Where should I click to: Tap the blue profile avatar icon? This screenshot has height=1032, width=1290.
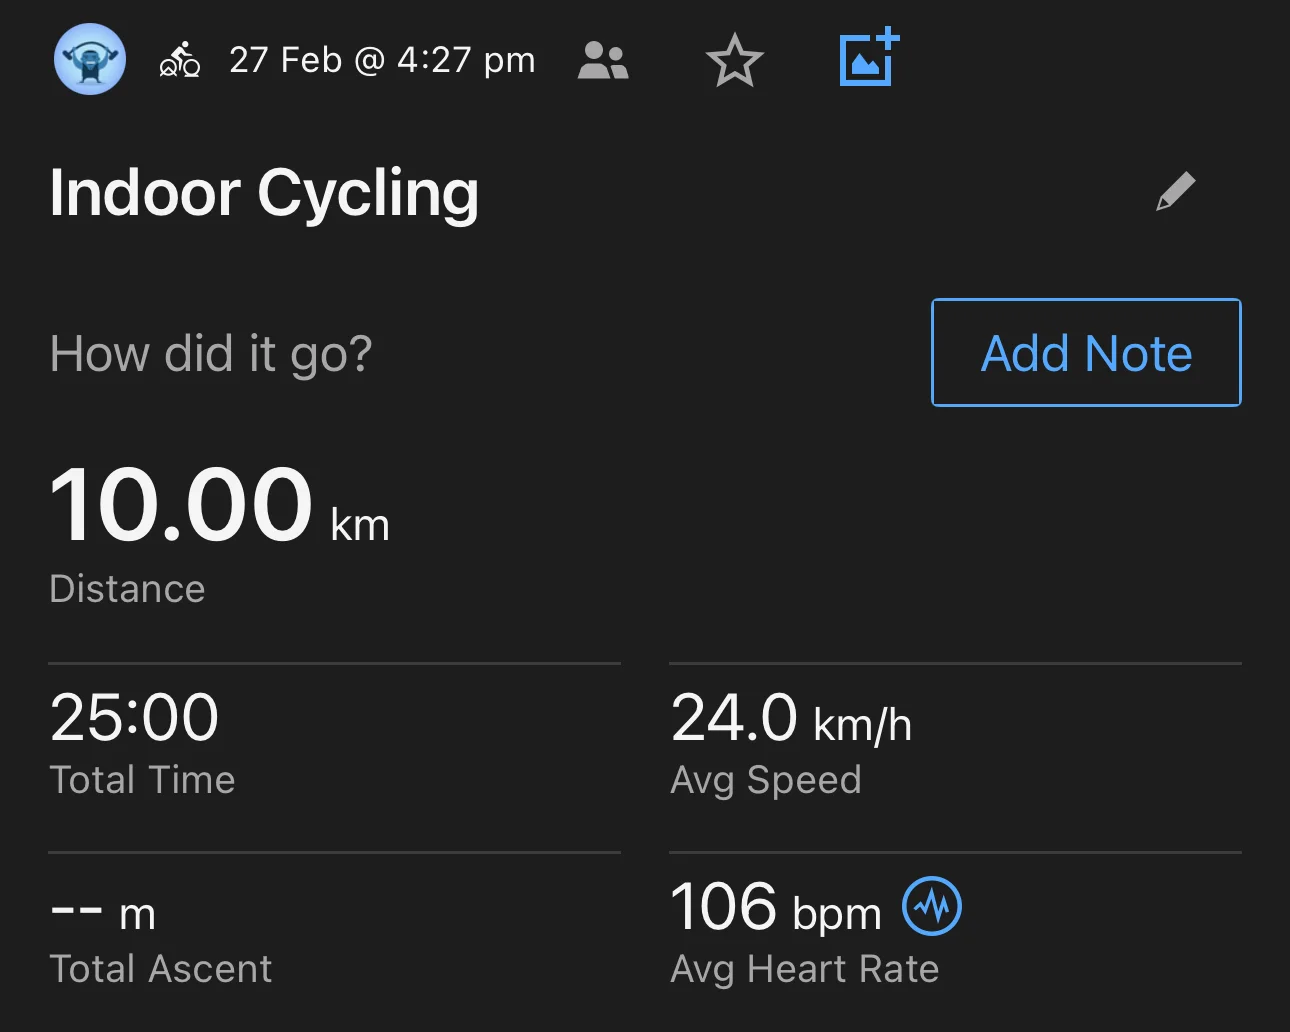click(x=90, y=59)
